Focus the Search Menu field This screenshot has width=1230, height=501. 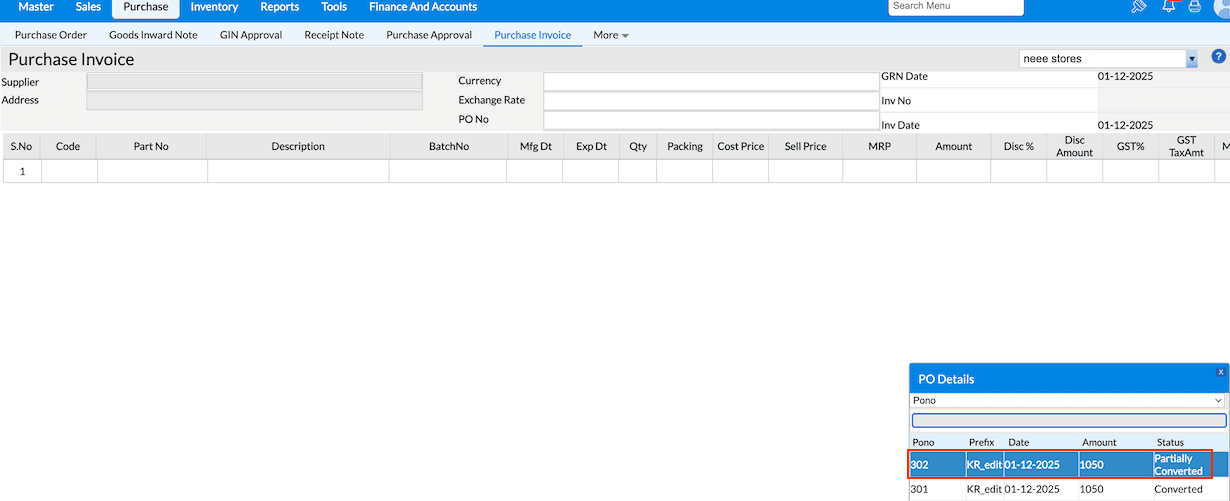tap(956, 6)
